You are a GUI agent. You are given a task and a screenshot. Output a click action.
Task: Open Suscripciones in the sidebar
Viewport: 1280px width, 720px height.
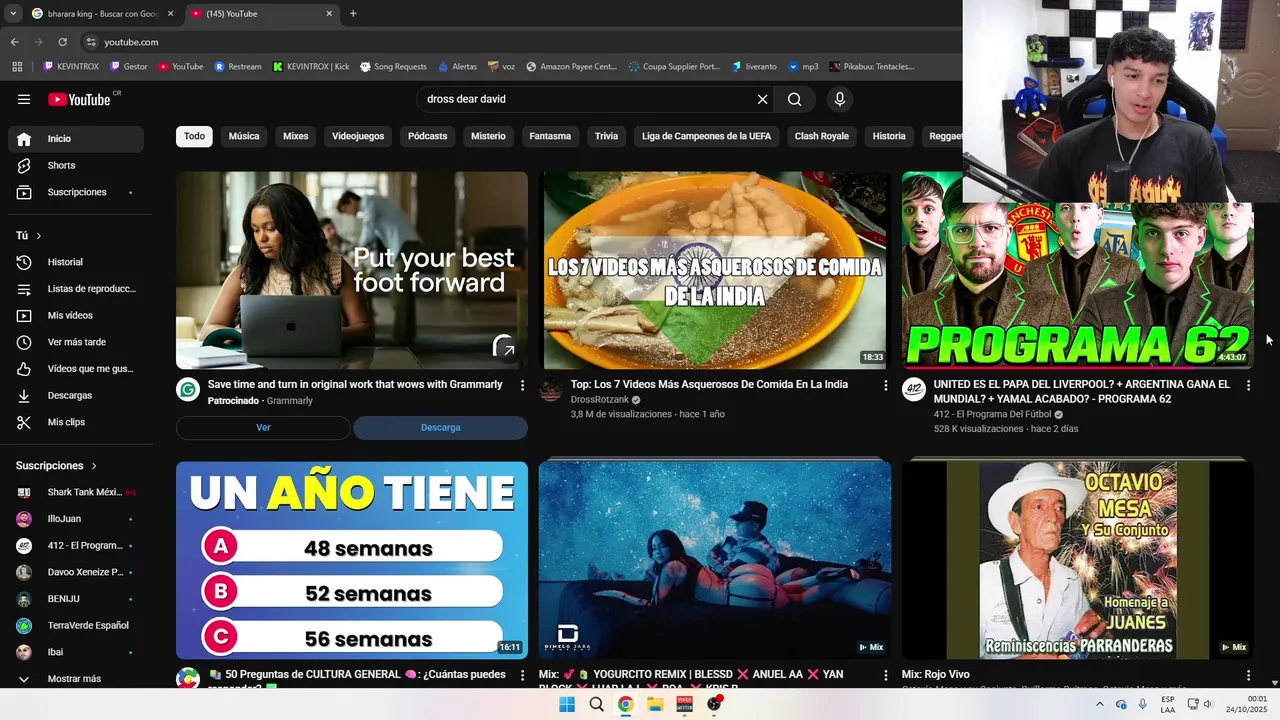76,192
